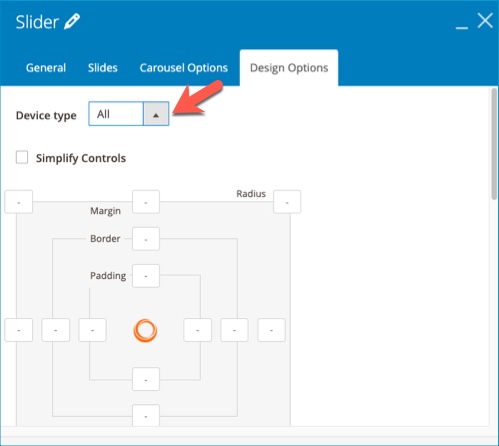Click the Radius input at top right
The image size is (499, 446).
point(287,202)
